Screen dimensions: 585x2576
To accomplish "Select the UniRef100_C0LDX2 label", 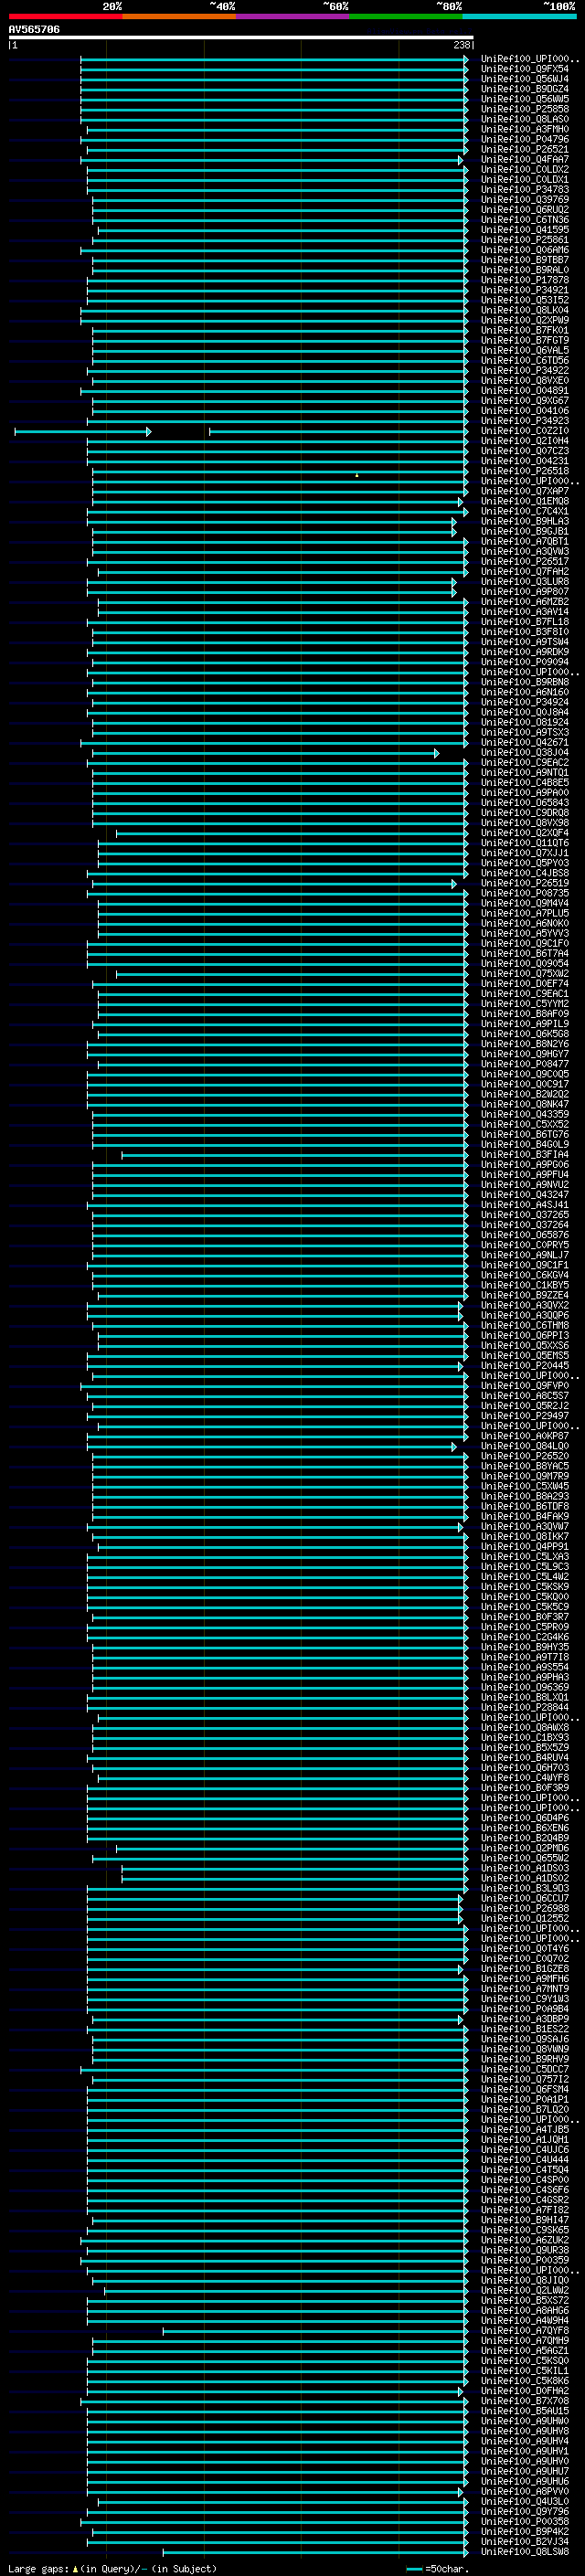I will pos(524,169).
